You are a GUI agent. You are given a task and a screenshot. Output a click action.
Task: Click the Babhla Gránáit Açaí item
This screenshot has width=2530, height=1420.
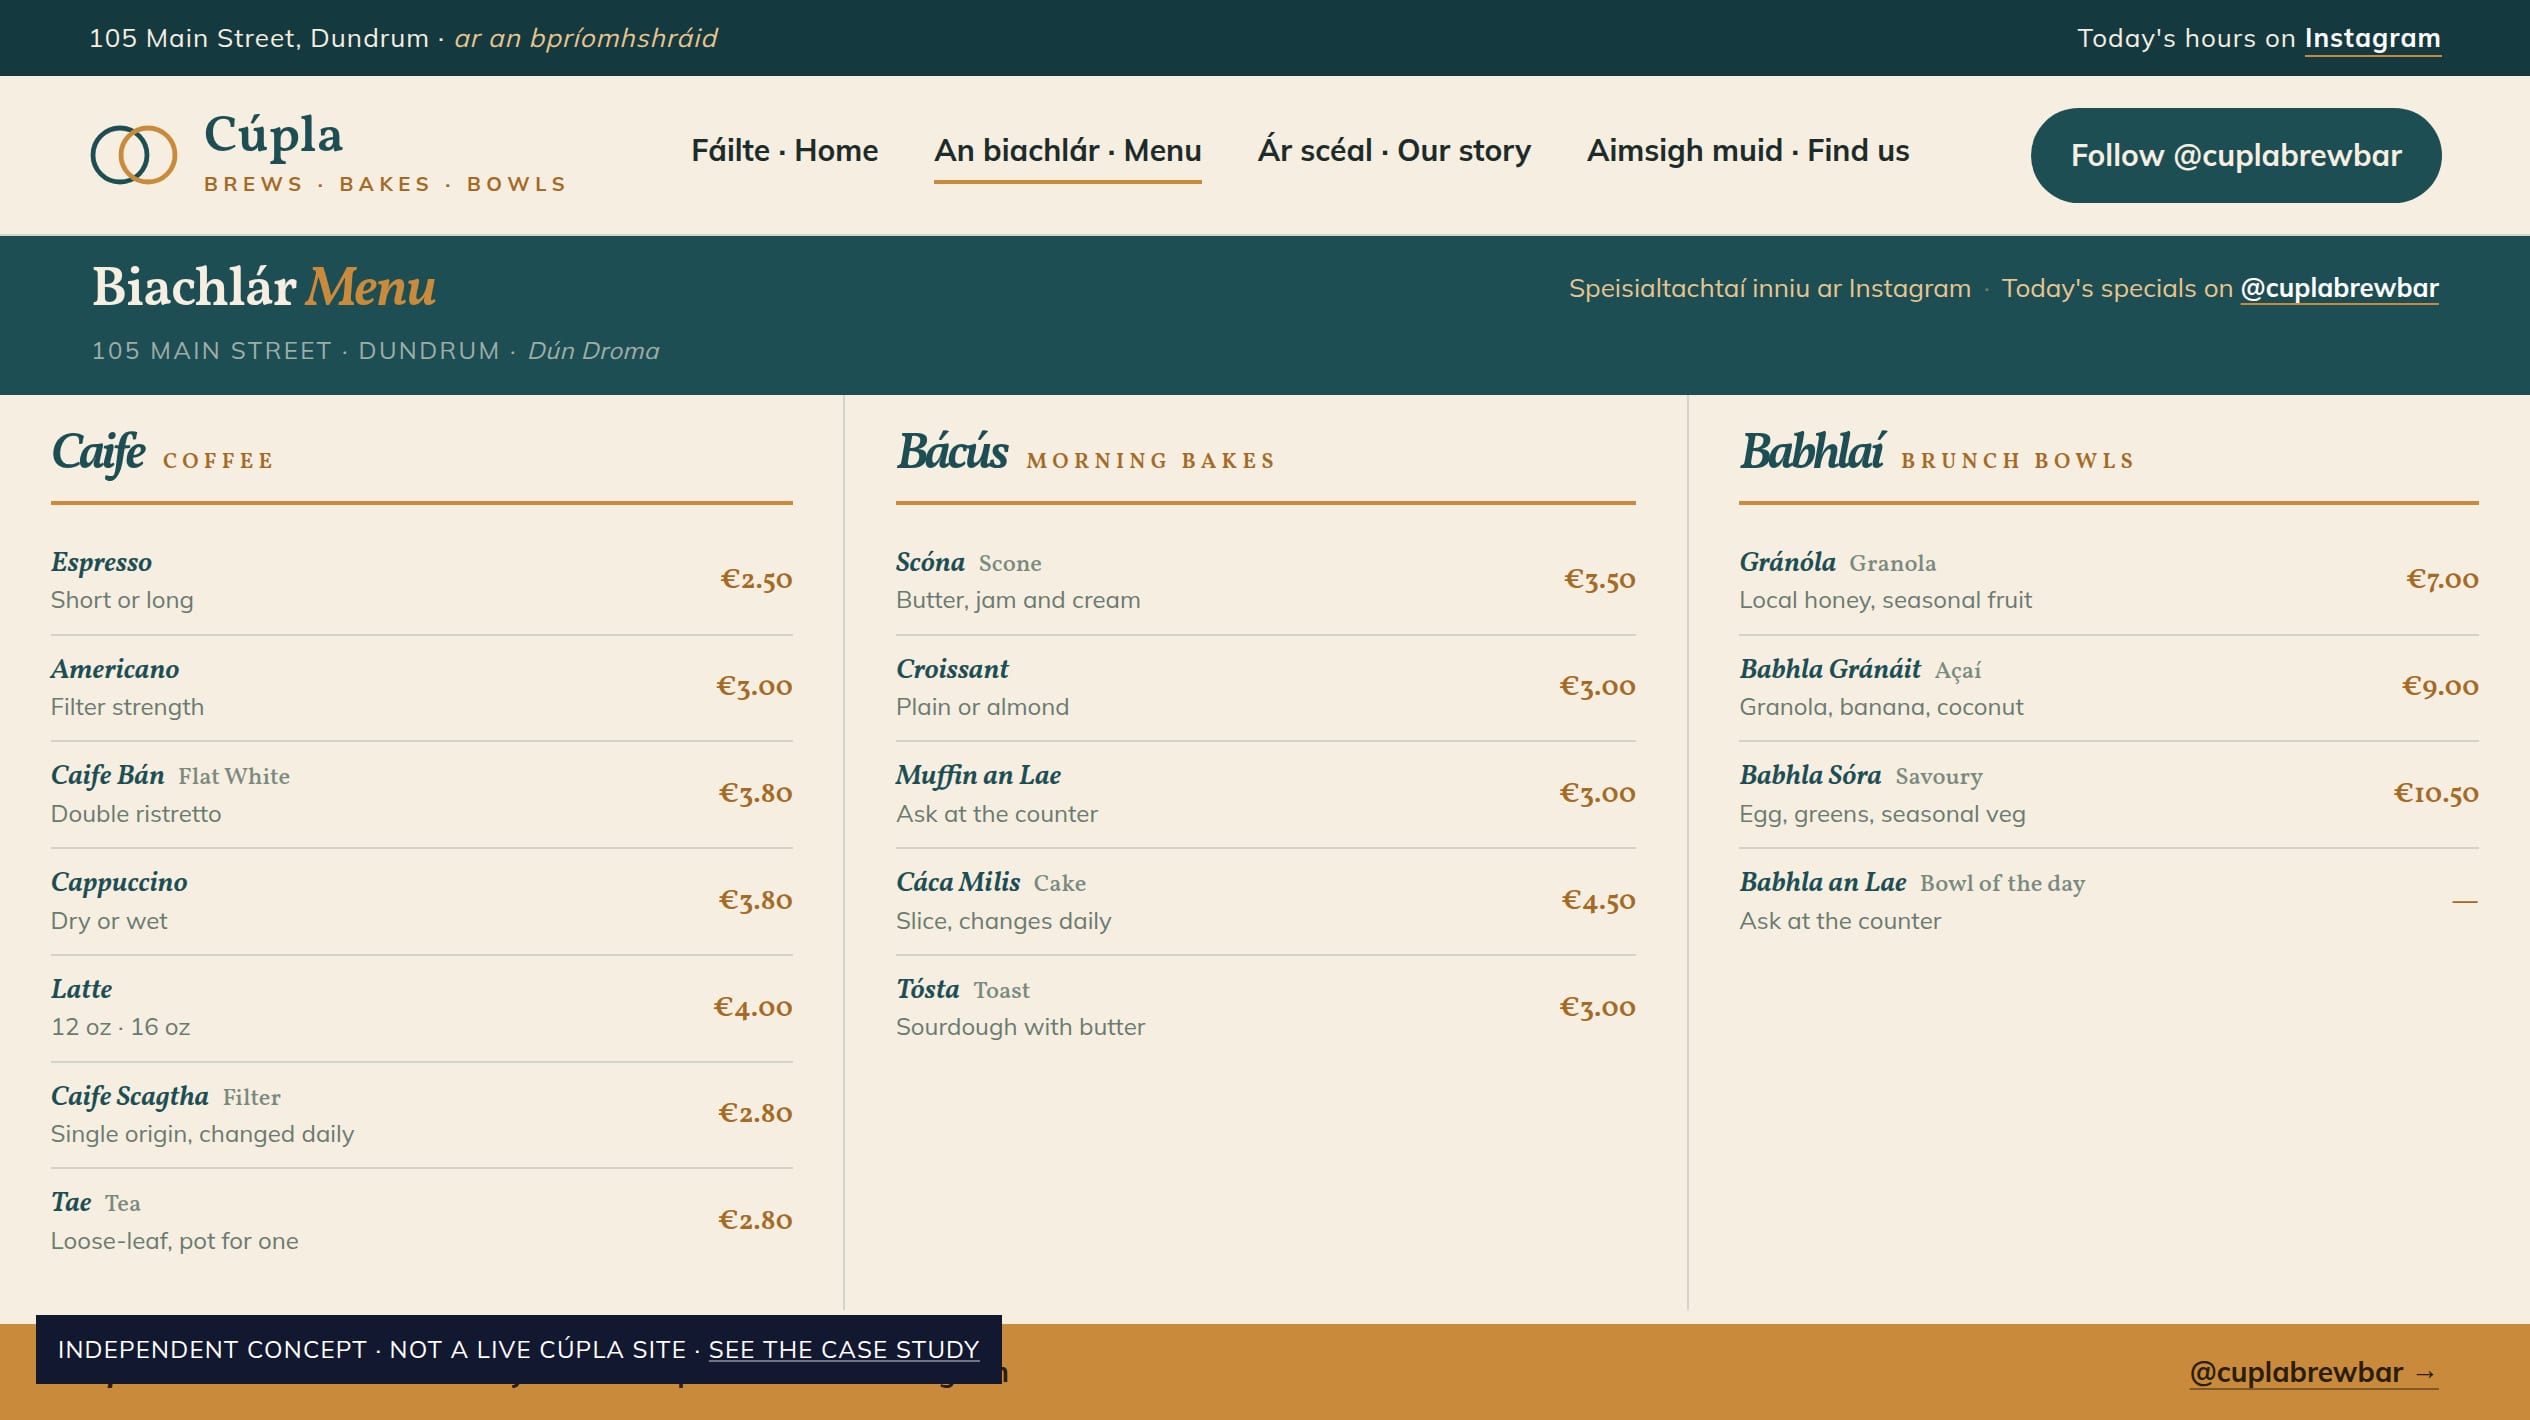point(1860,669)
